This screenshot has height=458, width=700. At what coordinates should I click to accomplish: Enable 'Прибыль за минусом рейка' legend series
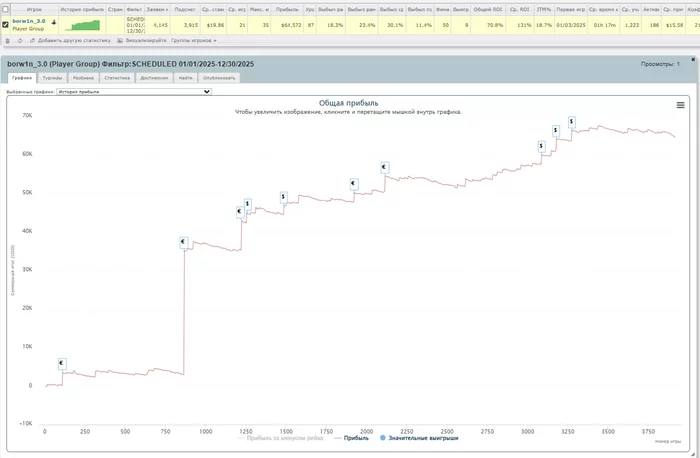pos(280,438)
